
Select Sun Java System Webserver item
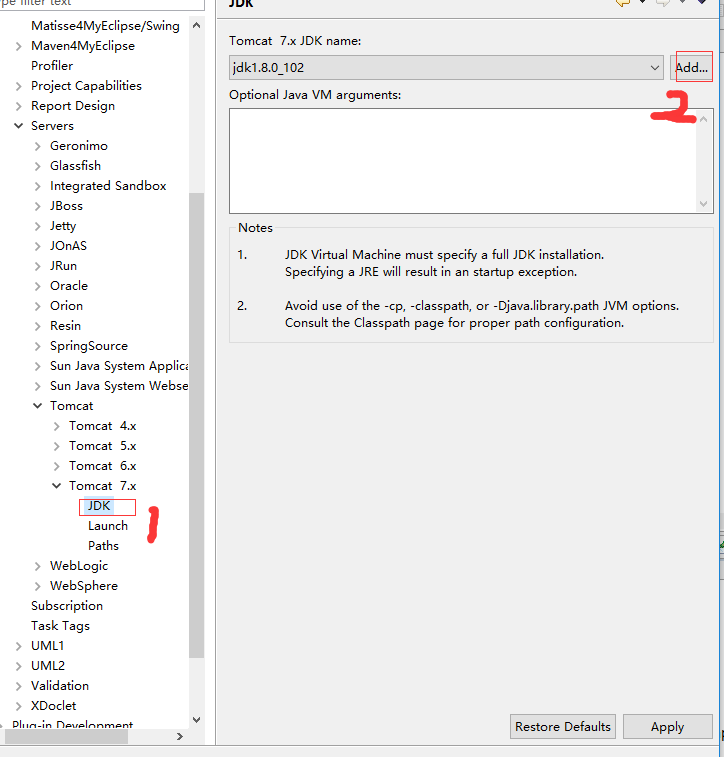119,386
